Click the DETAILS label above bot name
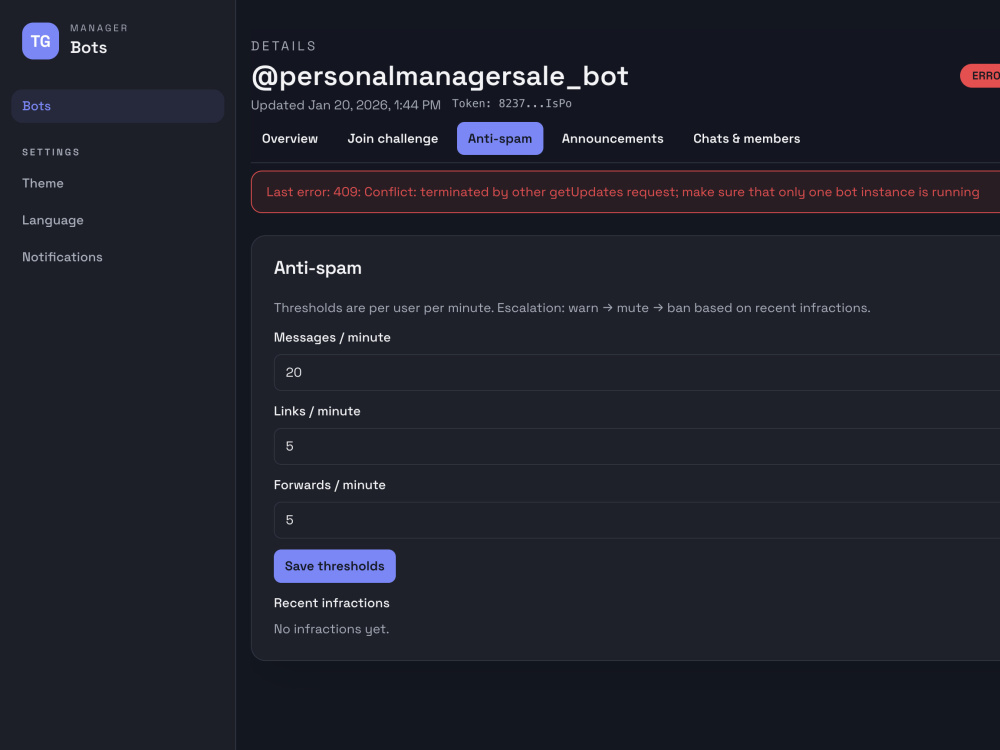This screenshot has width=1000, height=750. click(x=284, y=46)
